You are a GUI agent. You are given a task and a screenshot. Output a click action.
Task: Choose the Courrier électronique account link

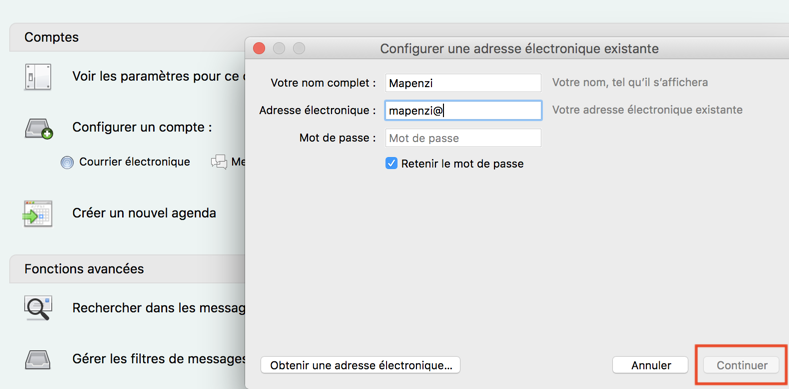tap(135, 162)
